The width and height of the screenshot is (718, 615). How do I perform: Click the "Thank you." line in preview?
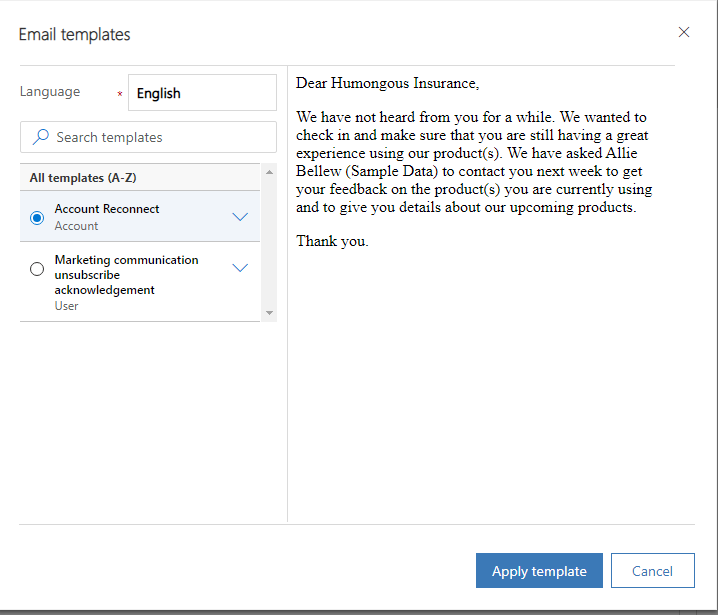coord(333,241)
